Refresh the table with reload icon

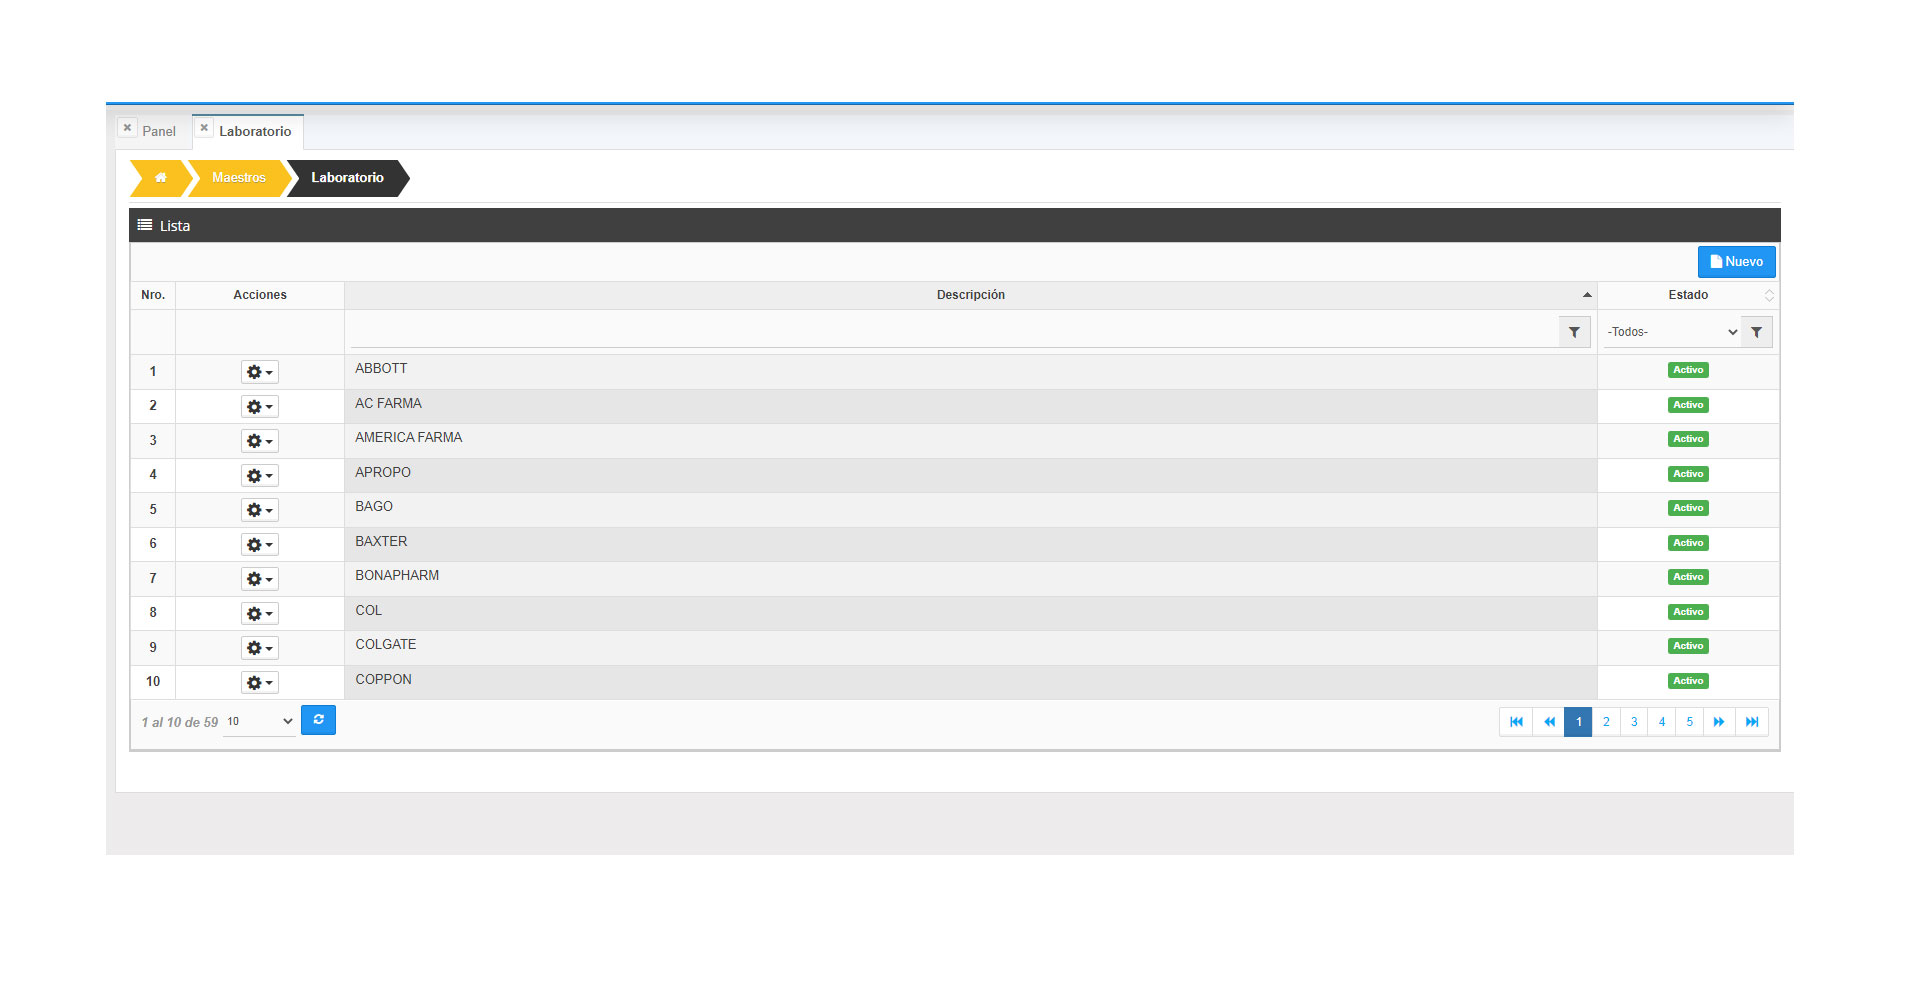pyautogui.click(x=318, y=720)
